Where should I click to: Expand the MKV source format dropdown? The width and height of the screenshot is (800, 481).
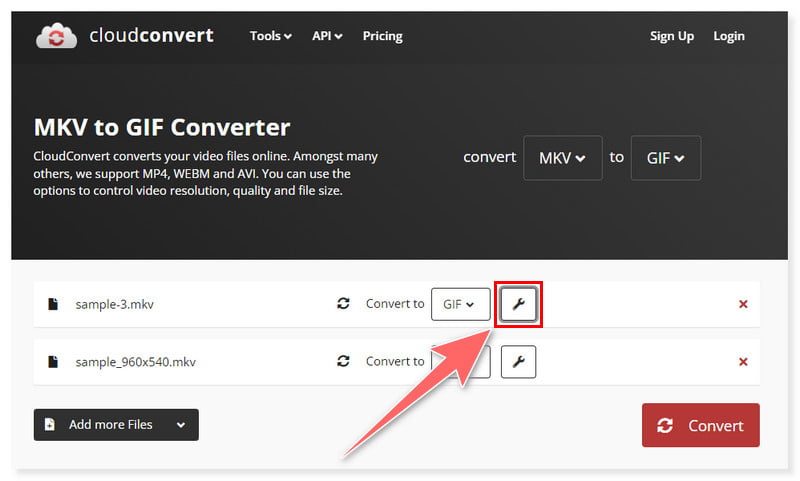[563, 158]
